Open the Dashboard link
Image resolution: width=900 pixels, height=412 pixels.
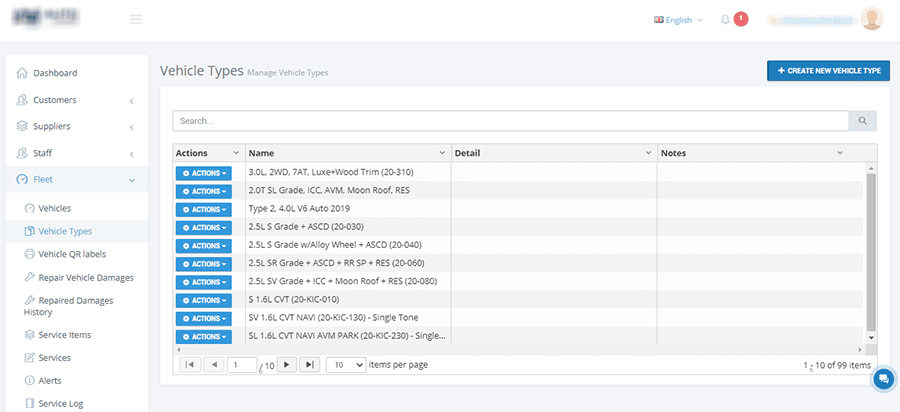click(x=55, y=73)
